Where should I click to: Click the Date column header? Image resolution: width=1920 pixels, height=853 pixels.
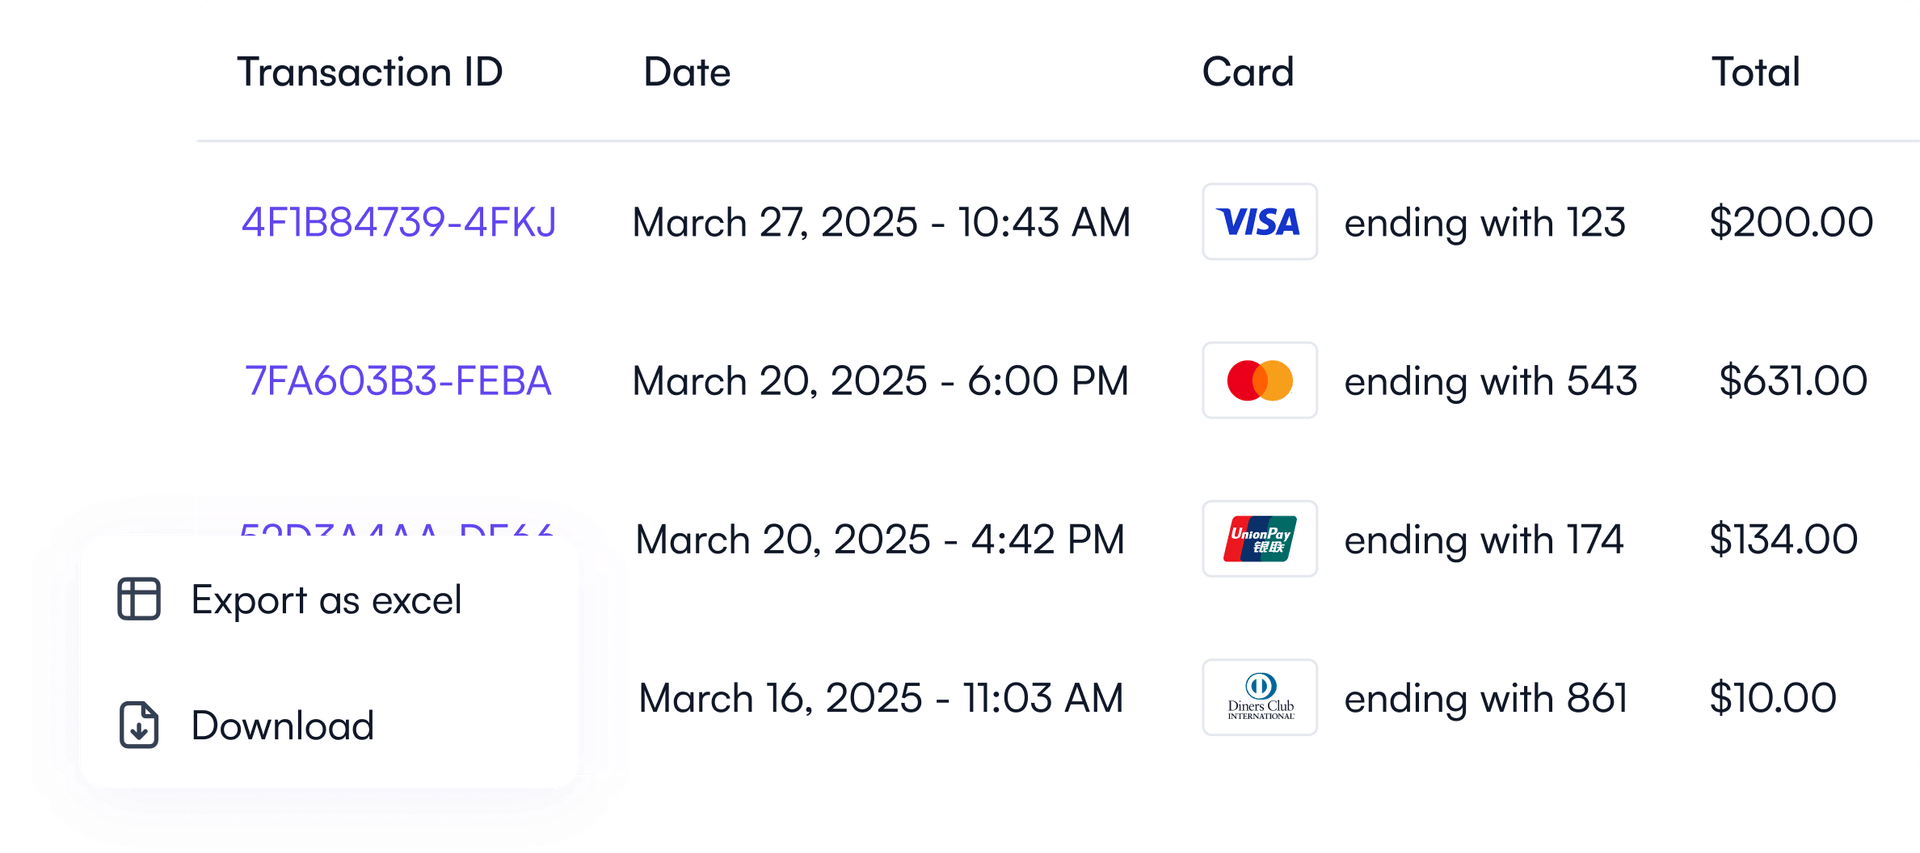(x=687, y=71)
